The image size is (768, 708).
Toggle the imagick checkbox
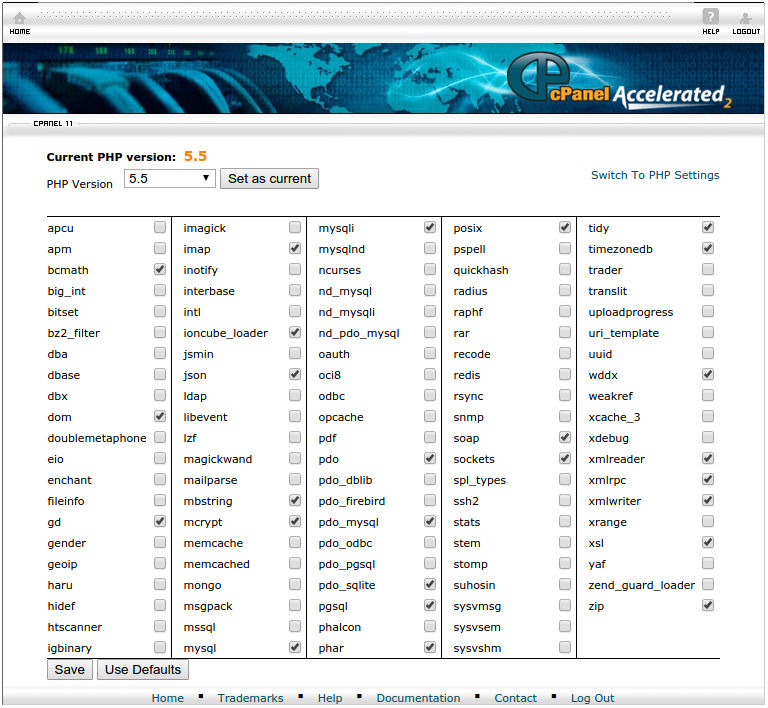pos(295,227)
